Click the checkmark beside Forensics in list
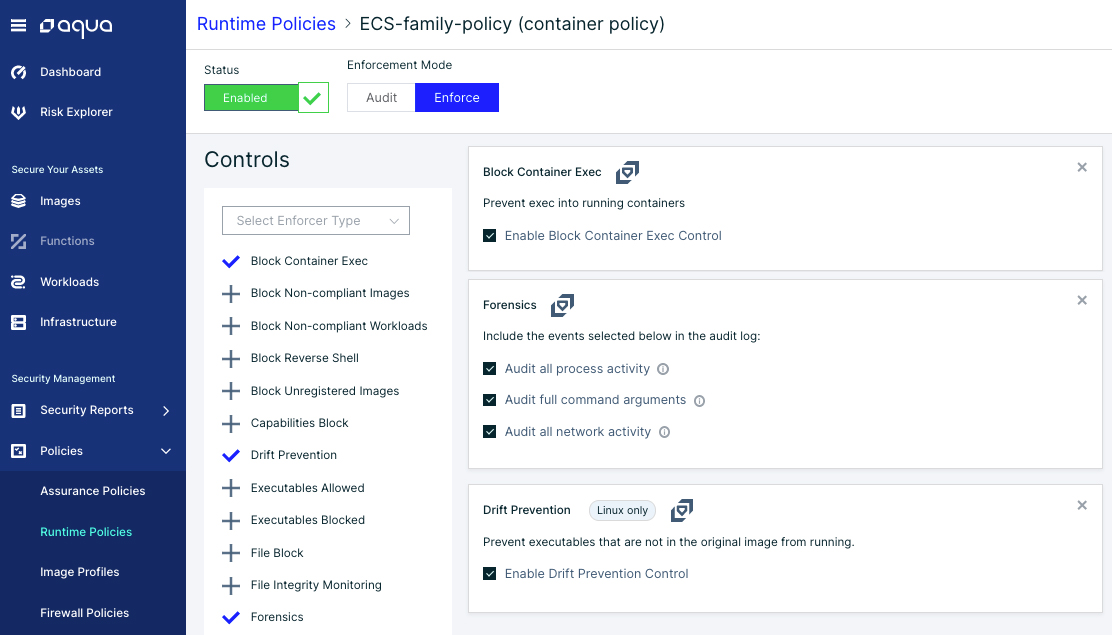The image size is (1112, 635). (x=230, y=618)
